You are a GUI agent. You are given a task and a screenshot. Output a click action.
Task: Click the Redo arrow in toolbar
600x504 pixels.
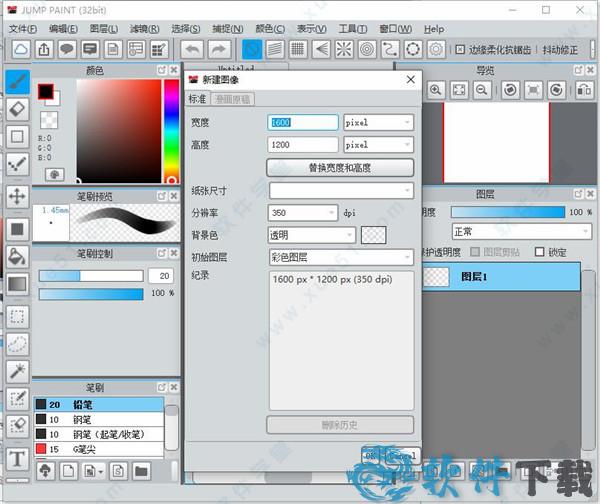coord(217,49)
